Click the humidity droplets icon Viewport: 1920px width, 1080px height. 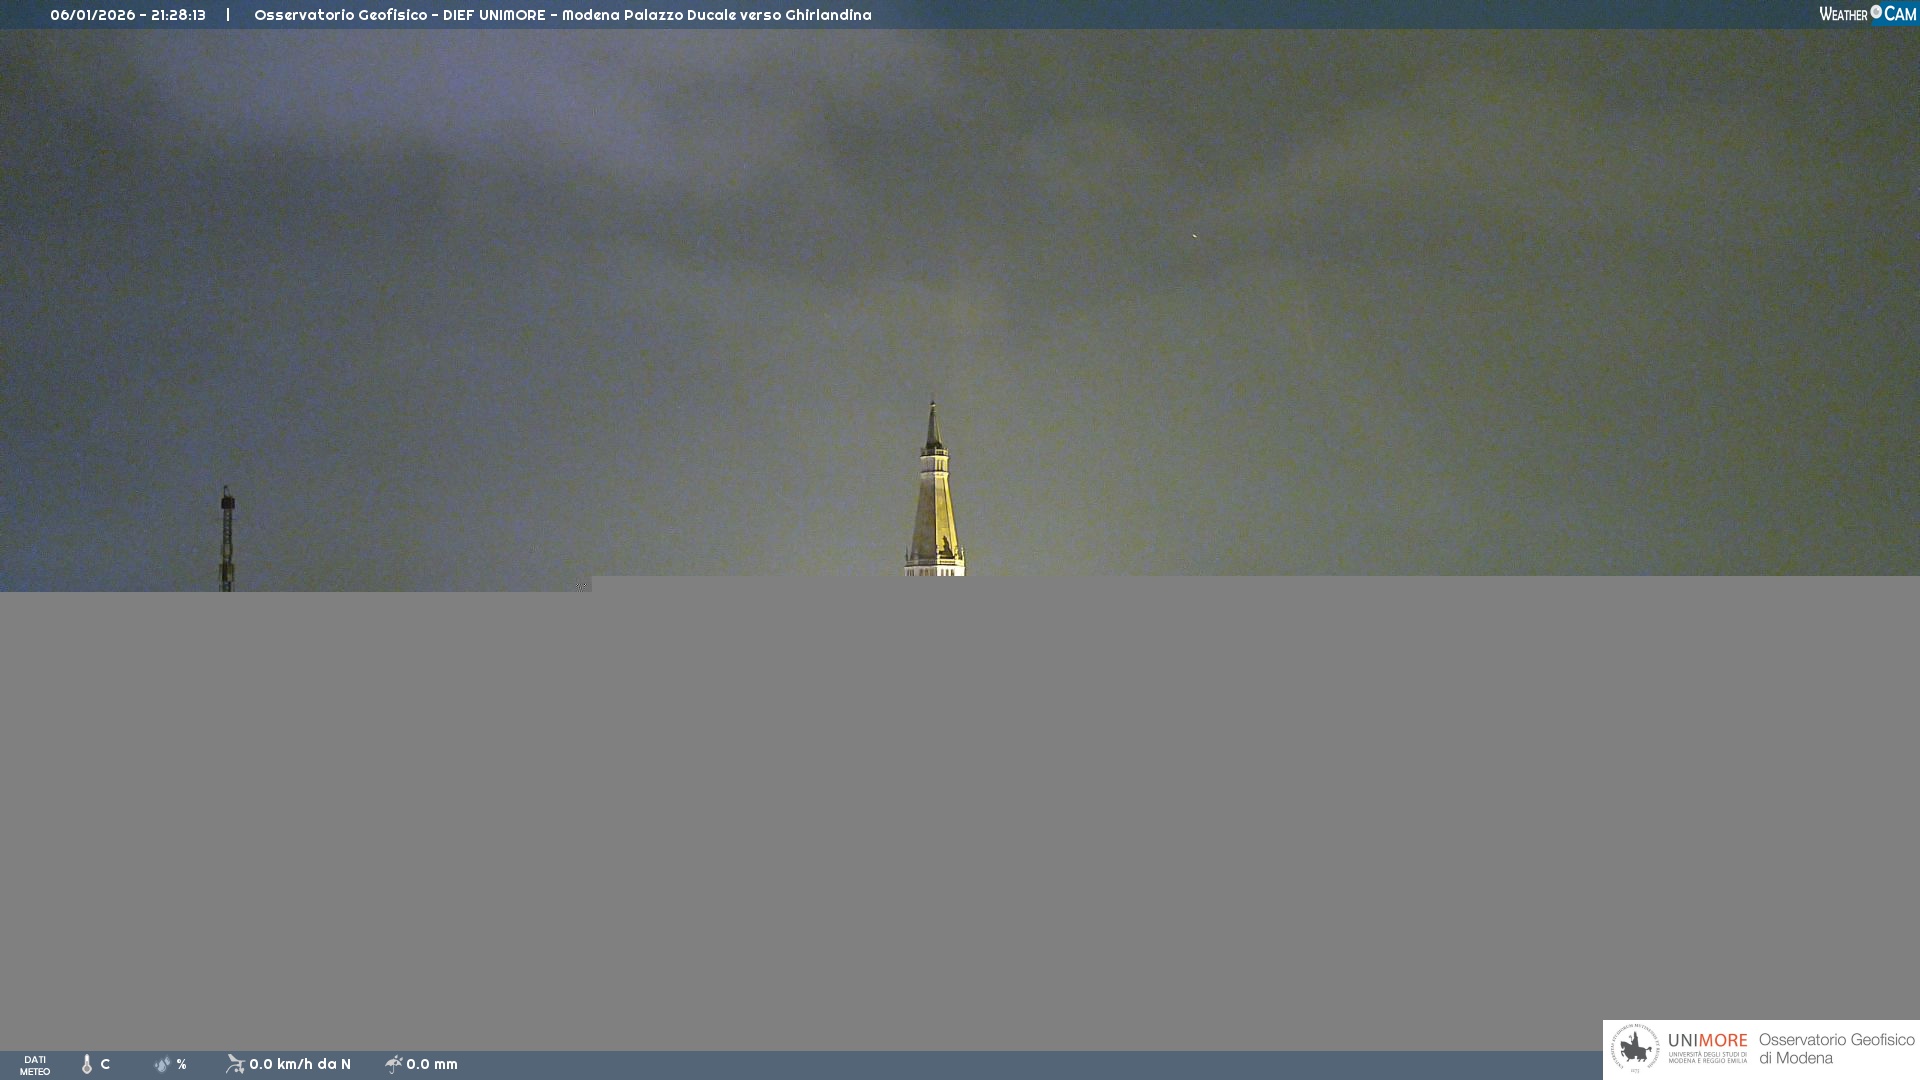click(x=162, y=1065)
